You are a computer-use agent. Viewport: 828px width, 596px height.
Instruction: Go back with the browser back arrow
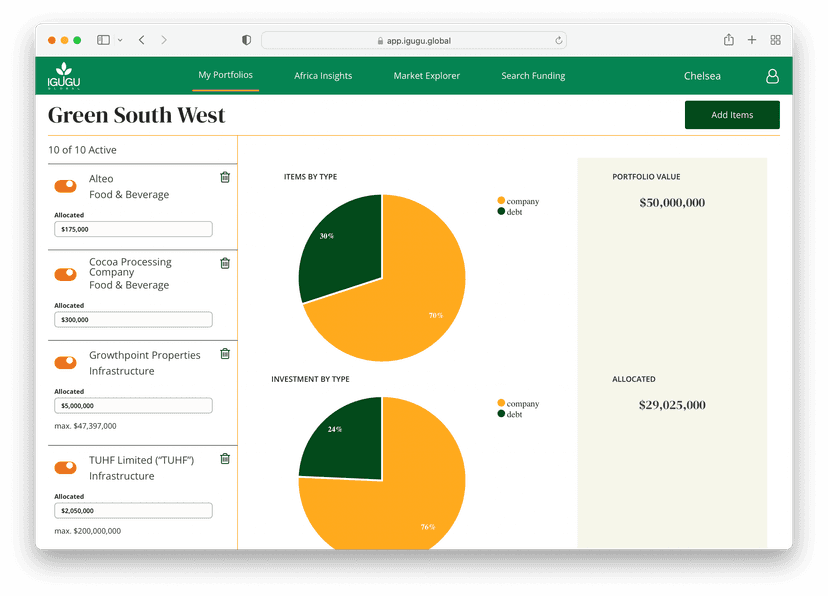click(142, 40)
